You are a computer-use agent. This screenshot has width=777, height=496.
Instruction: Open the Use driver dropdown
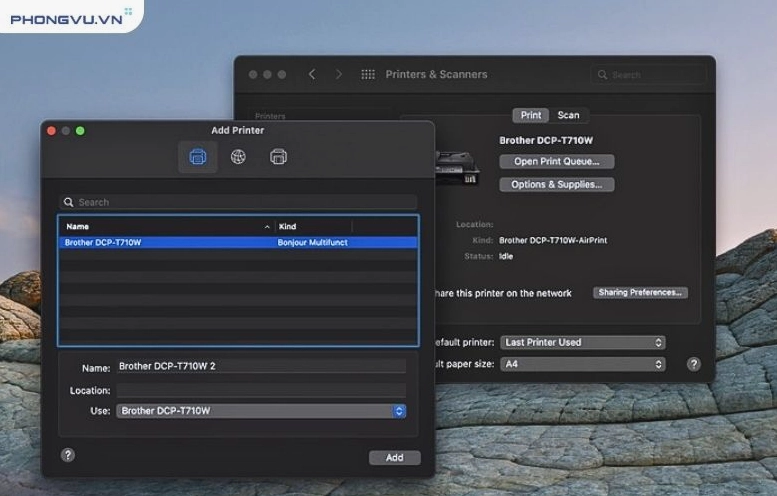261,411
